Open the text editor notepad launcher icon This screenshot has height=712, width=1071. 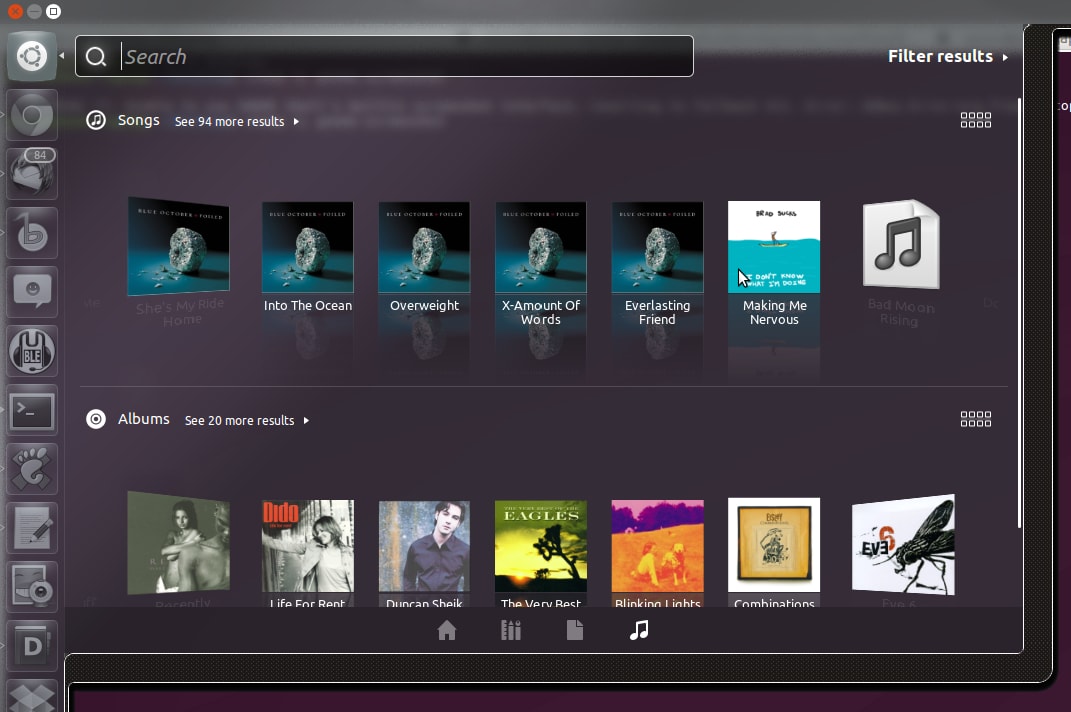[x=31, y=528]
